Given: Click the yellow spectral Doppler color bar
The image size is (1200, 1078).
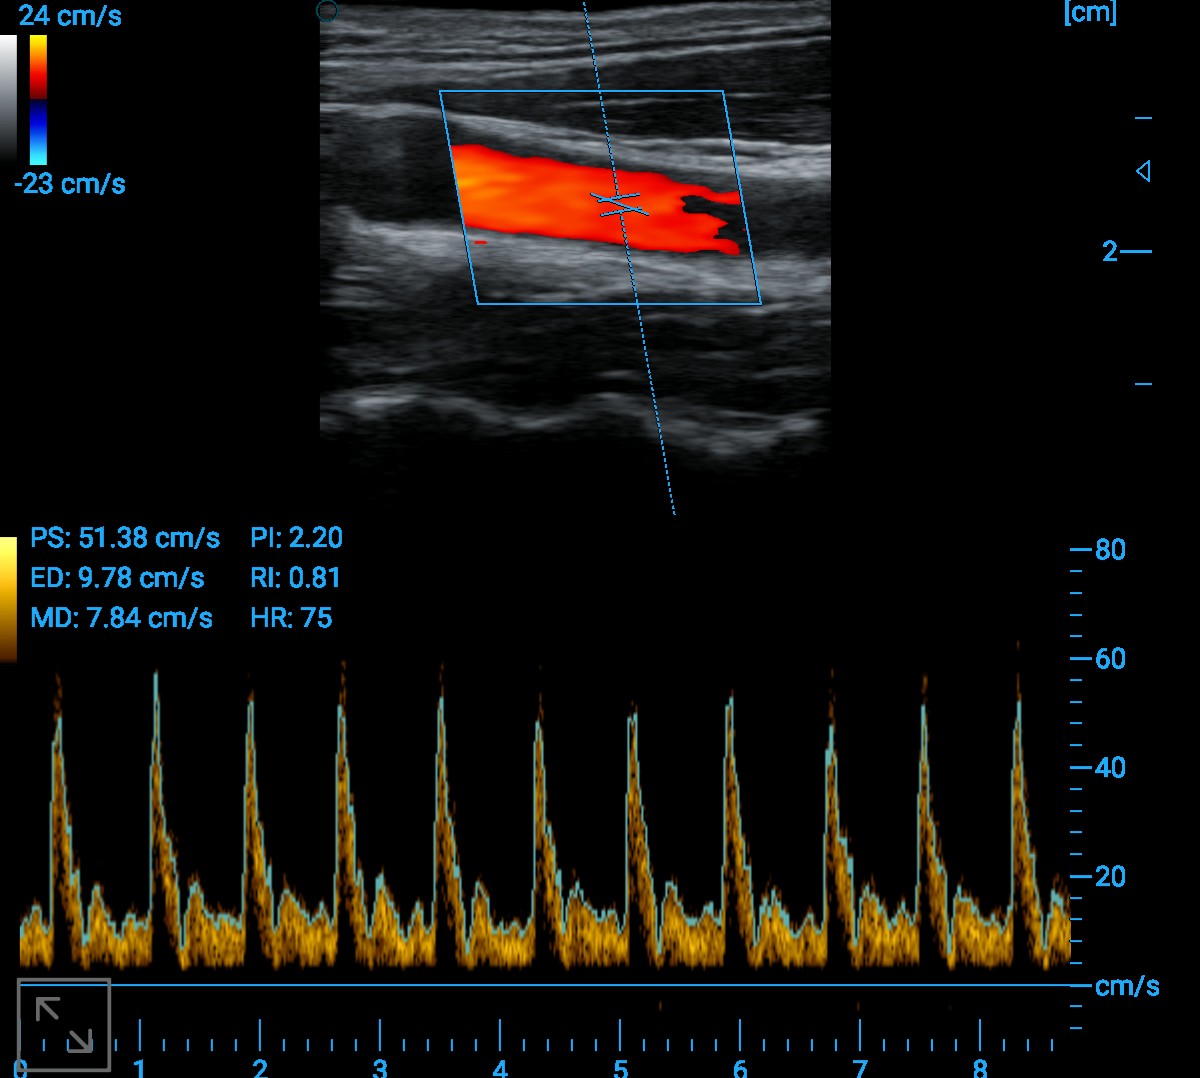Looking at the screenshot, I should (x=8, y=598).
